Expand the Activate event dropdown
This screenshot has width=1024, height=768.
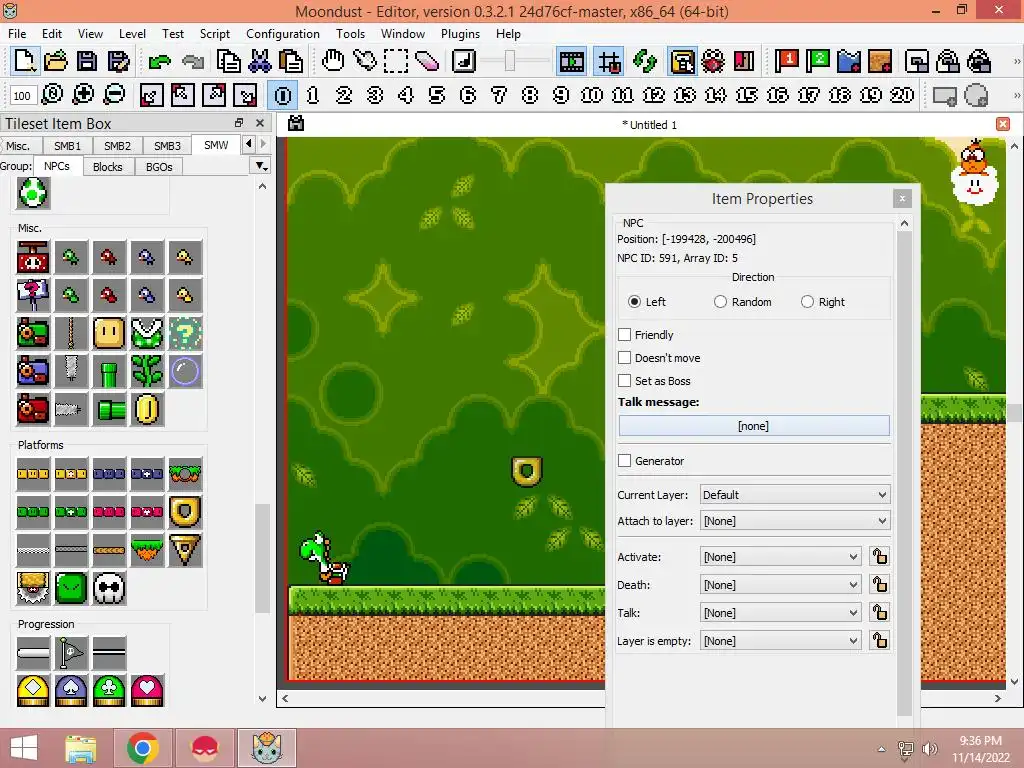pyautogui.click(x=780, y=557)
